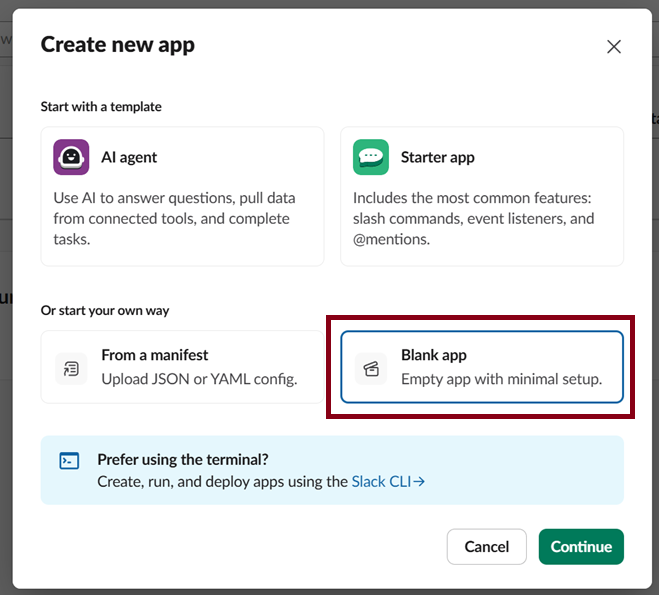The height and width of the screenshot is (595, 659).
Task: Select the AI agent template title
Action: point(129,157)
